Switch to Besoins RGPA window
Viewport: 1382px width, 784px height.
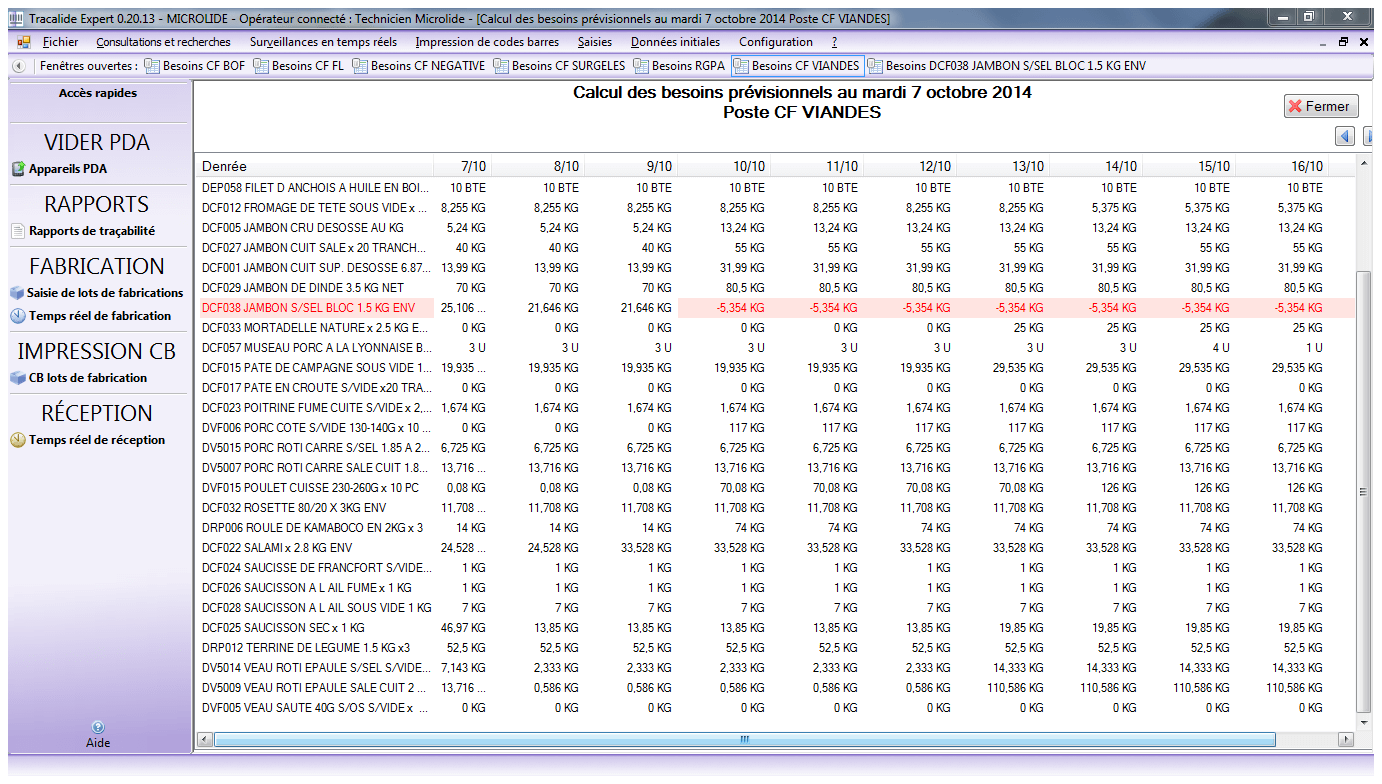pyautogui.click(x=679, y=66)
